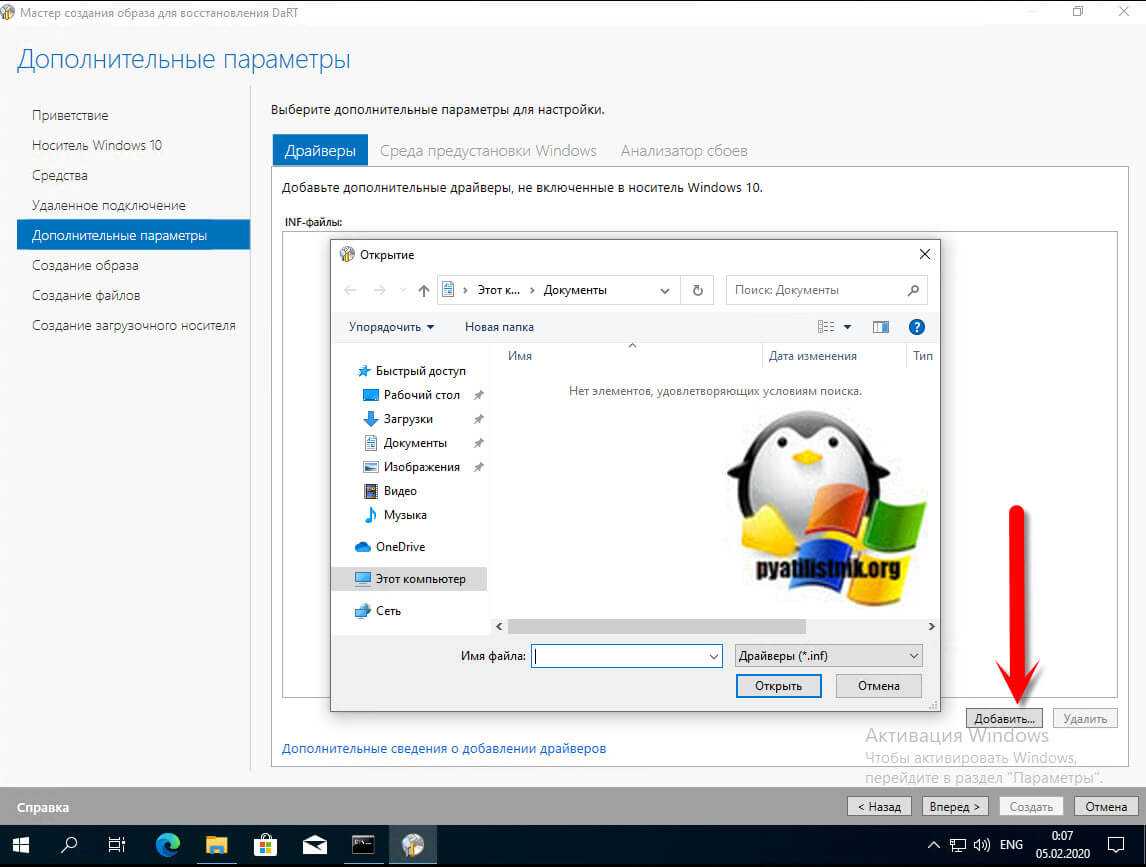
Task: Go up one folder with Up arrow
Action: 424,290
